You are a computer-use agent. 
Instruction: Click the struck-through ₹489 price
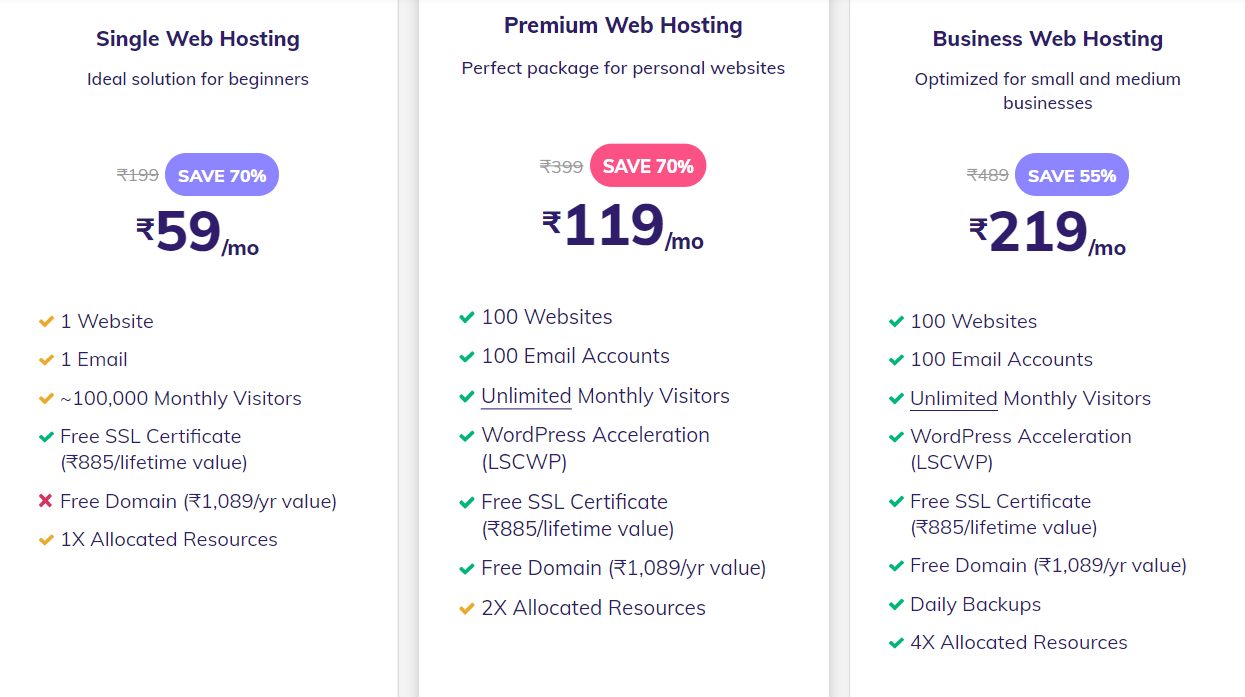(x=987, y=175)
